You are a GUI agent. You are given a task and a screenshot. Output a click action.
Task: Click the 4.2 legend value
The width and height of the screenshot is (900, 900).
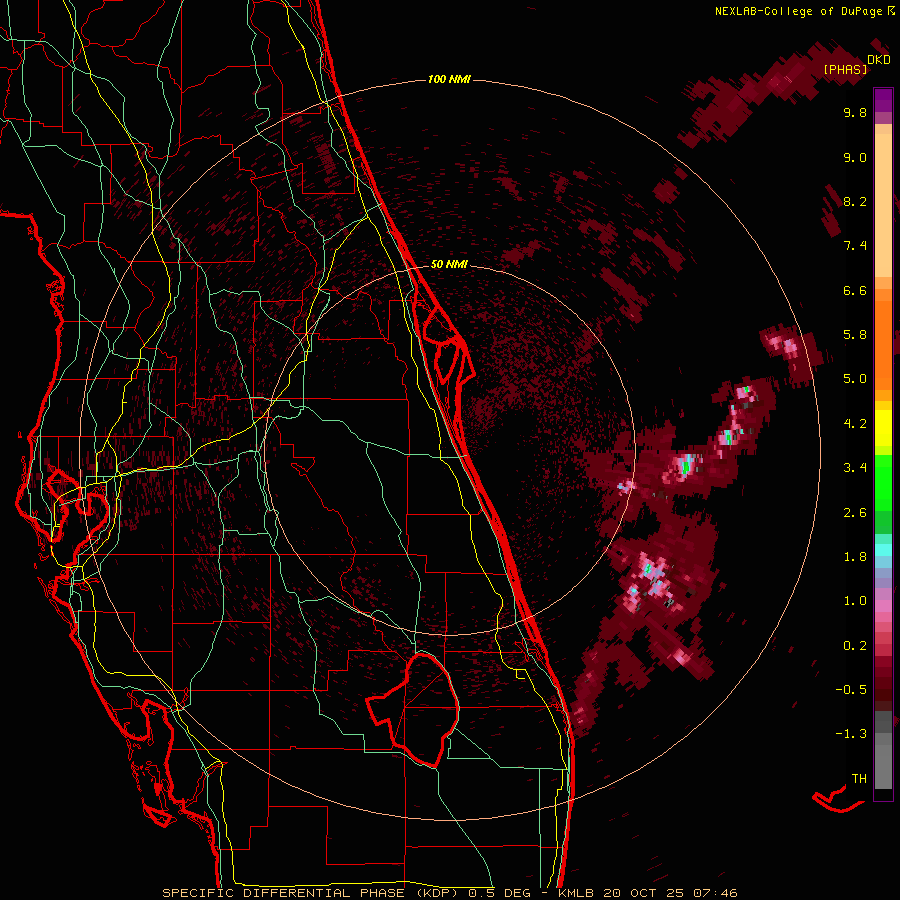855,424
